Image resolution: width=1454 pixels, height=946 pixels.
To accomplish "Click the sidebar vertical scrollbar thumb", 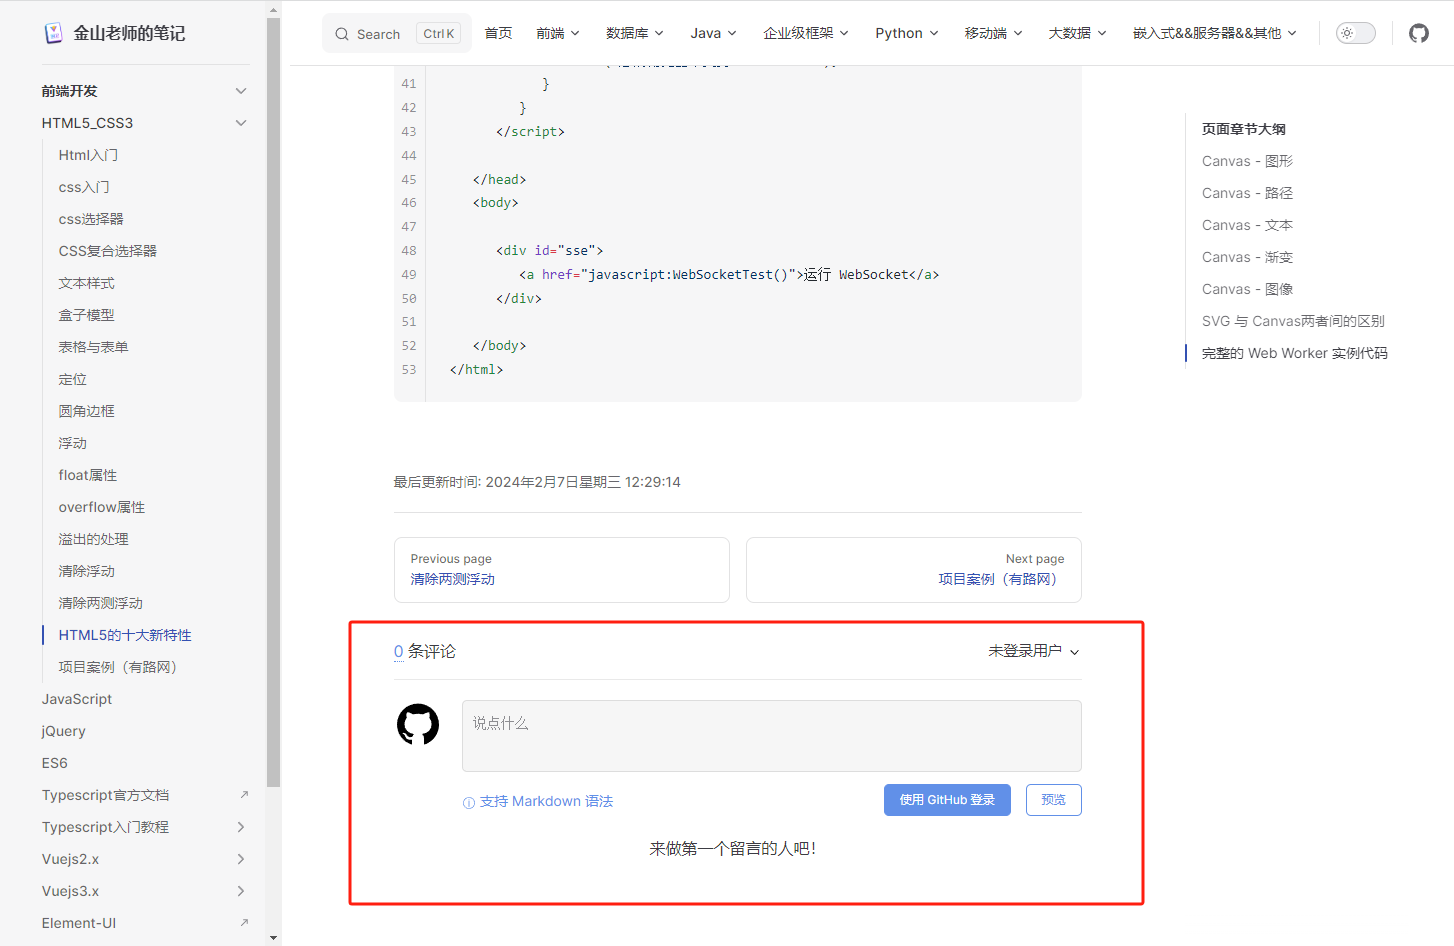I will tap(274, 402).
